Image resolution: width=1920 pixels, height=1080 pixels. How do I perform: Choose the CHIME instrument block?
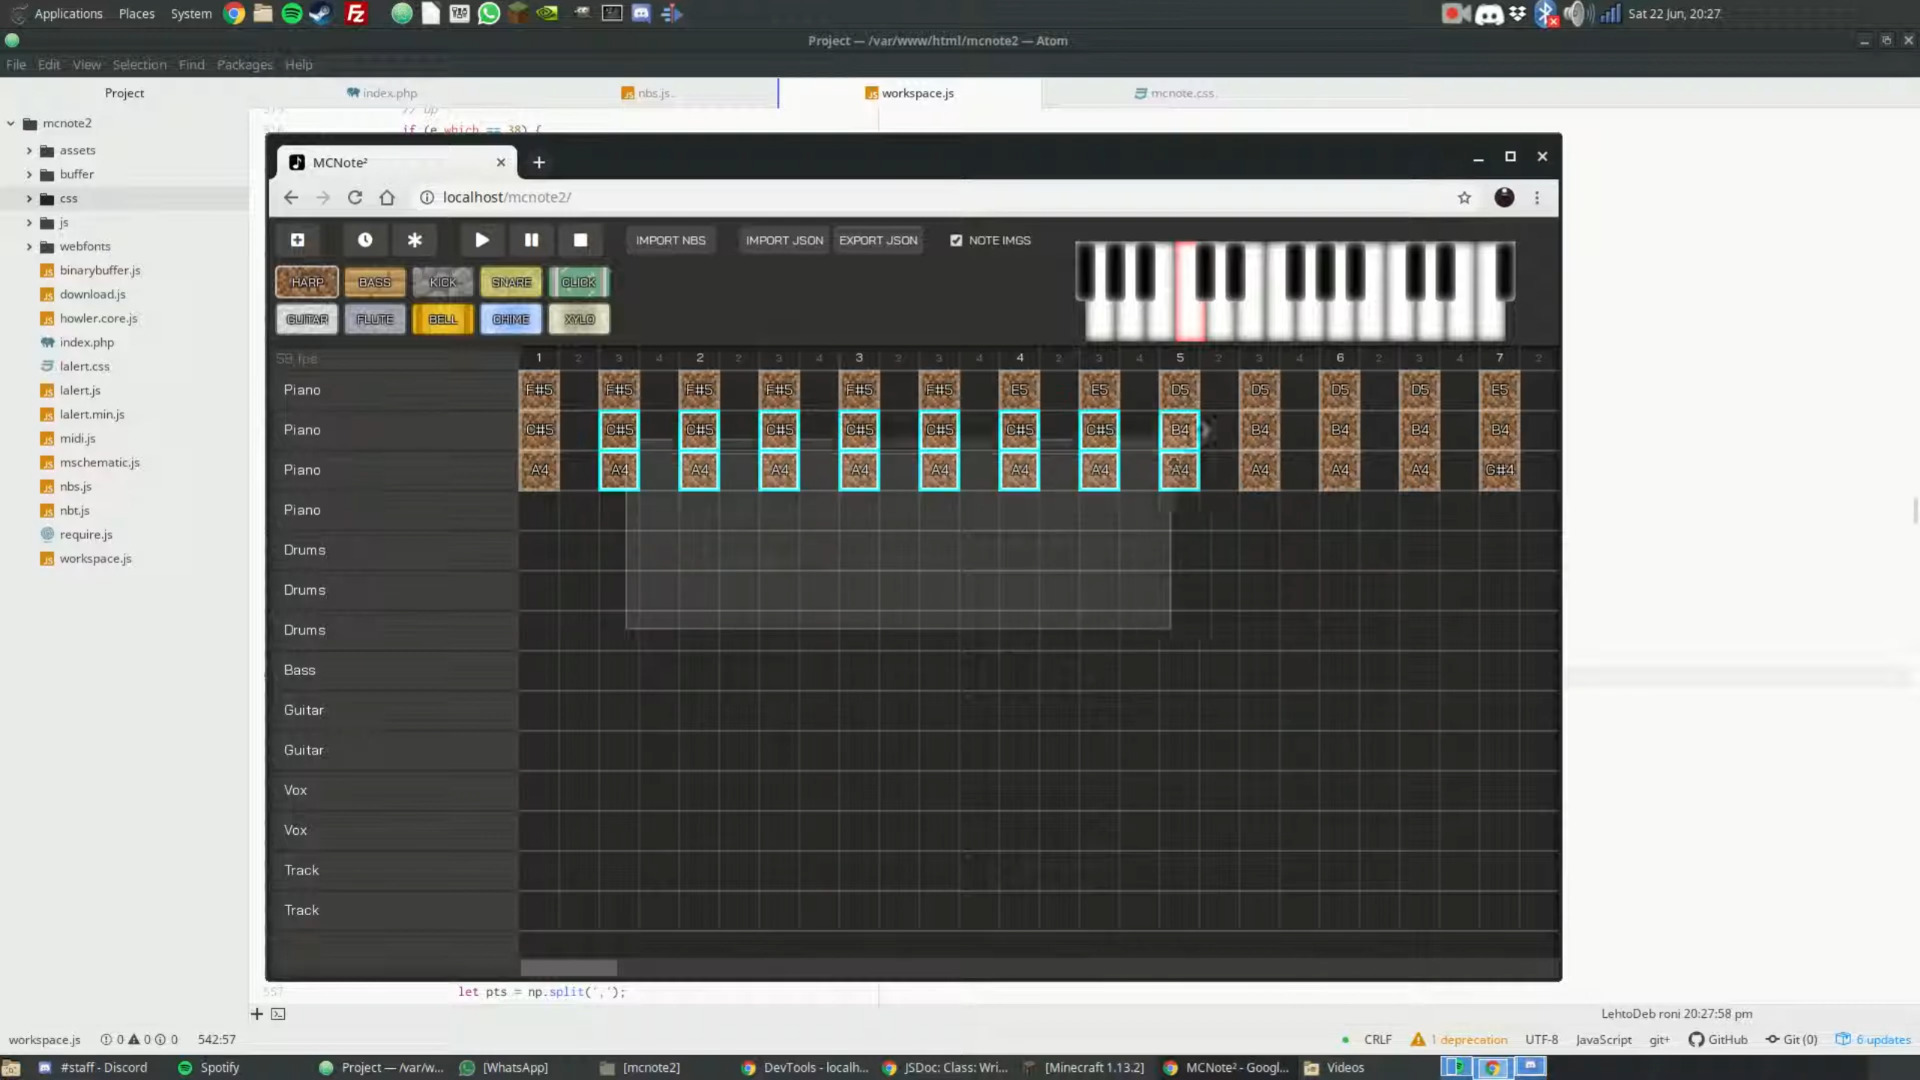511,319
